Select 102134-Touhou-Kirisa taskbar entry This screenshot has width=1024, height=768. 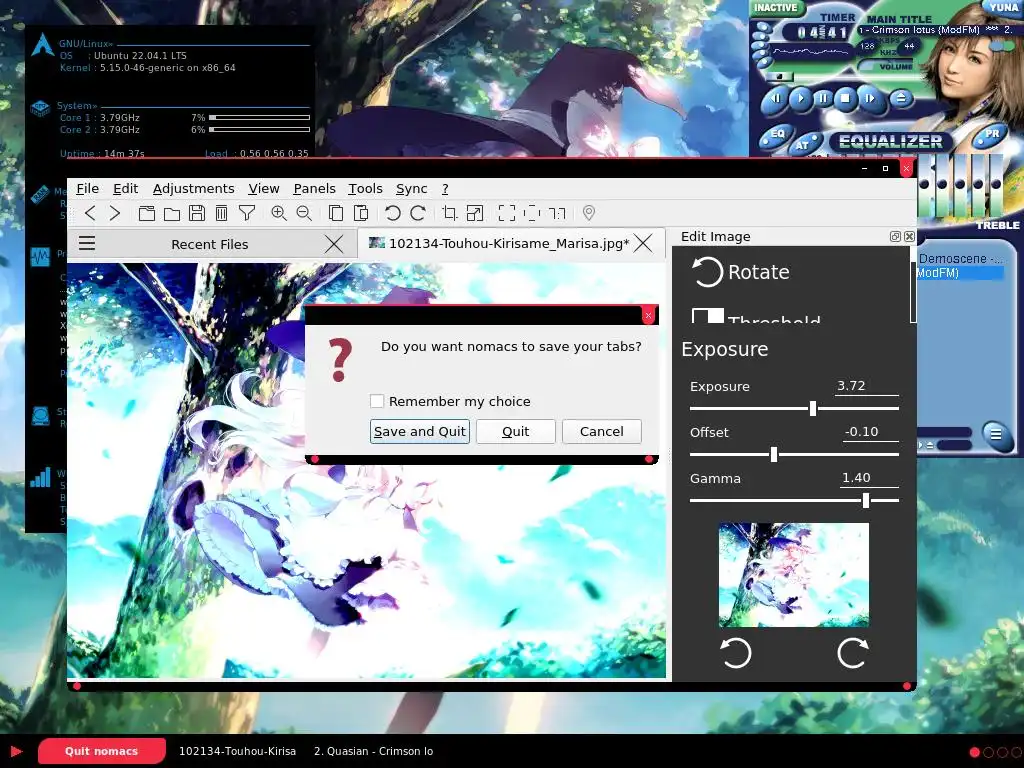point(238,751)
